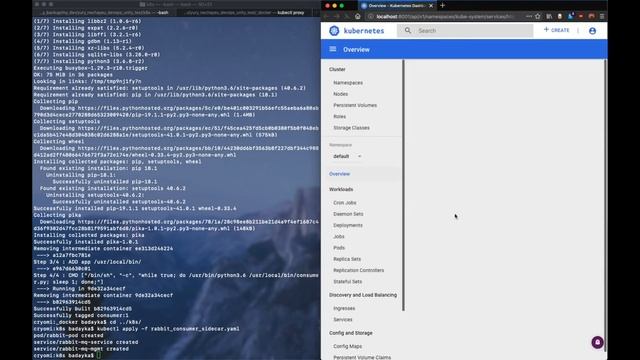The image size is (640, 360).
Task: Open Config Maps in the sidebar
Action: click(347, 347)
